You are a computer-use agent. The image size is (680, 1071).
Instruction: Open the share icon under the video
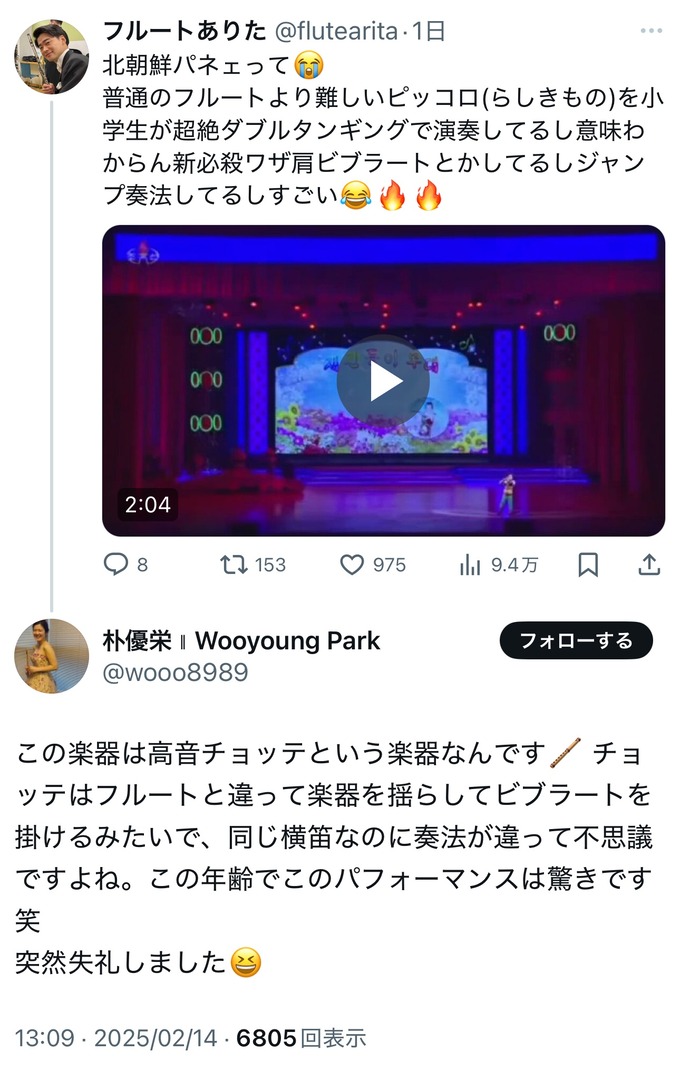[649, 565]
